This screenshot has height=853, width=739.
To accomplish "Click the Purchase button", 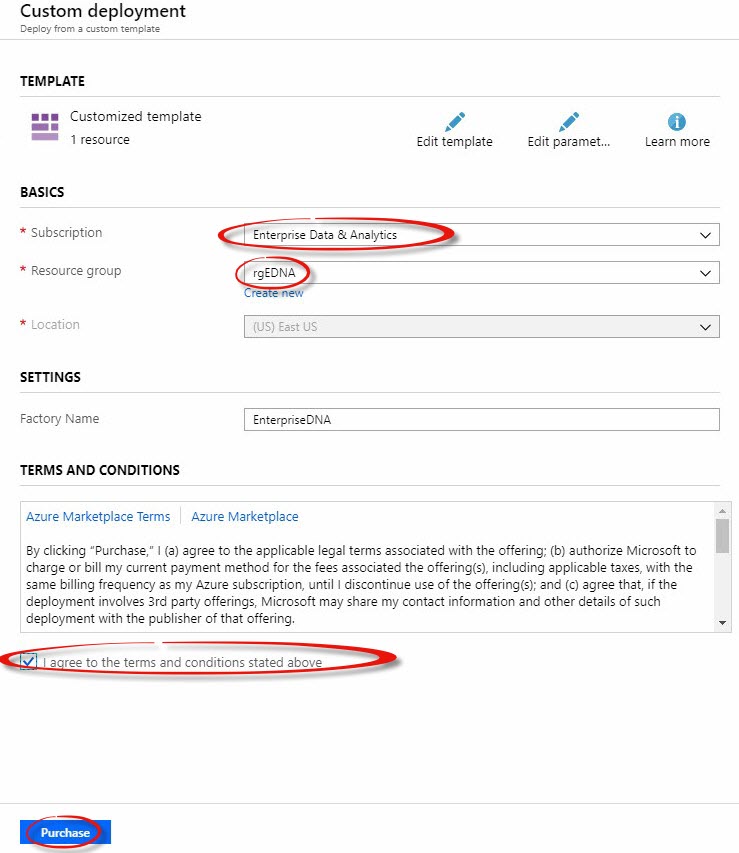I will [x=65, y=832].
